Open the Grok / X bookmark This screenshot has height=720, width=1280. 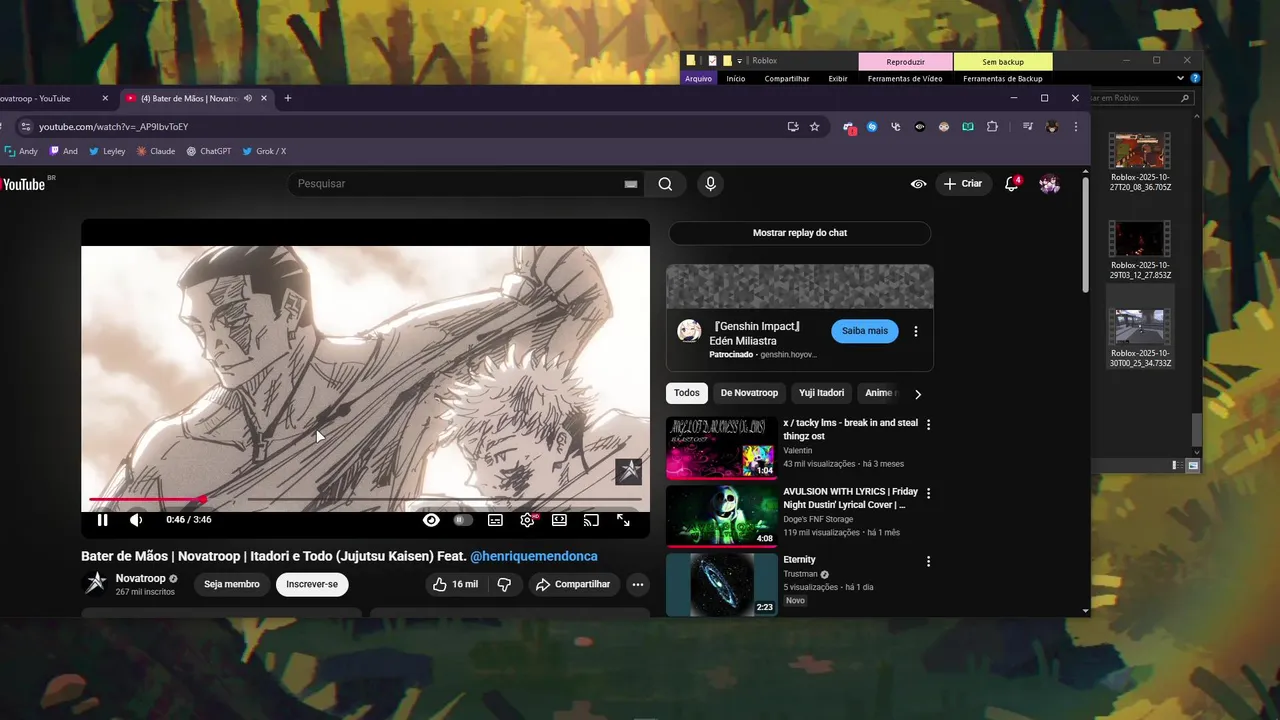coord(264,151)
